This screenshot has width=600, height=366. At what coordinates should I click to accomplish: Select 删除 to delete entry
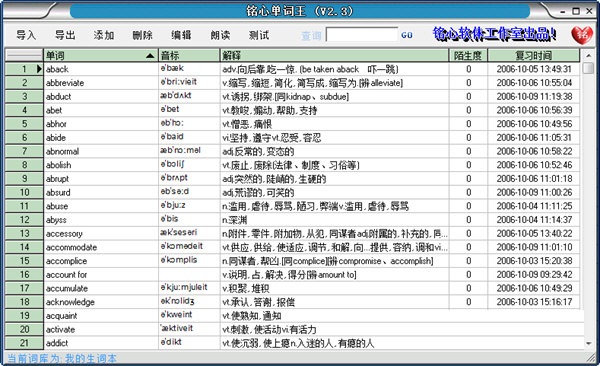coord(143,35)
